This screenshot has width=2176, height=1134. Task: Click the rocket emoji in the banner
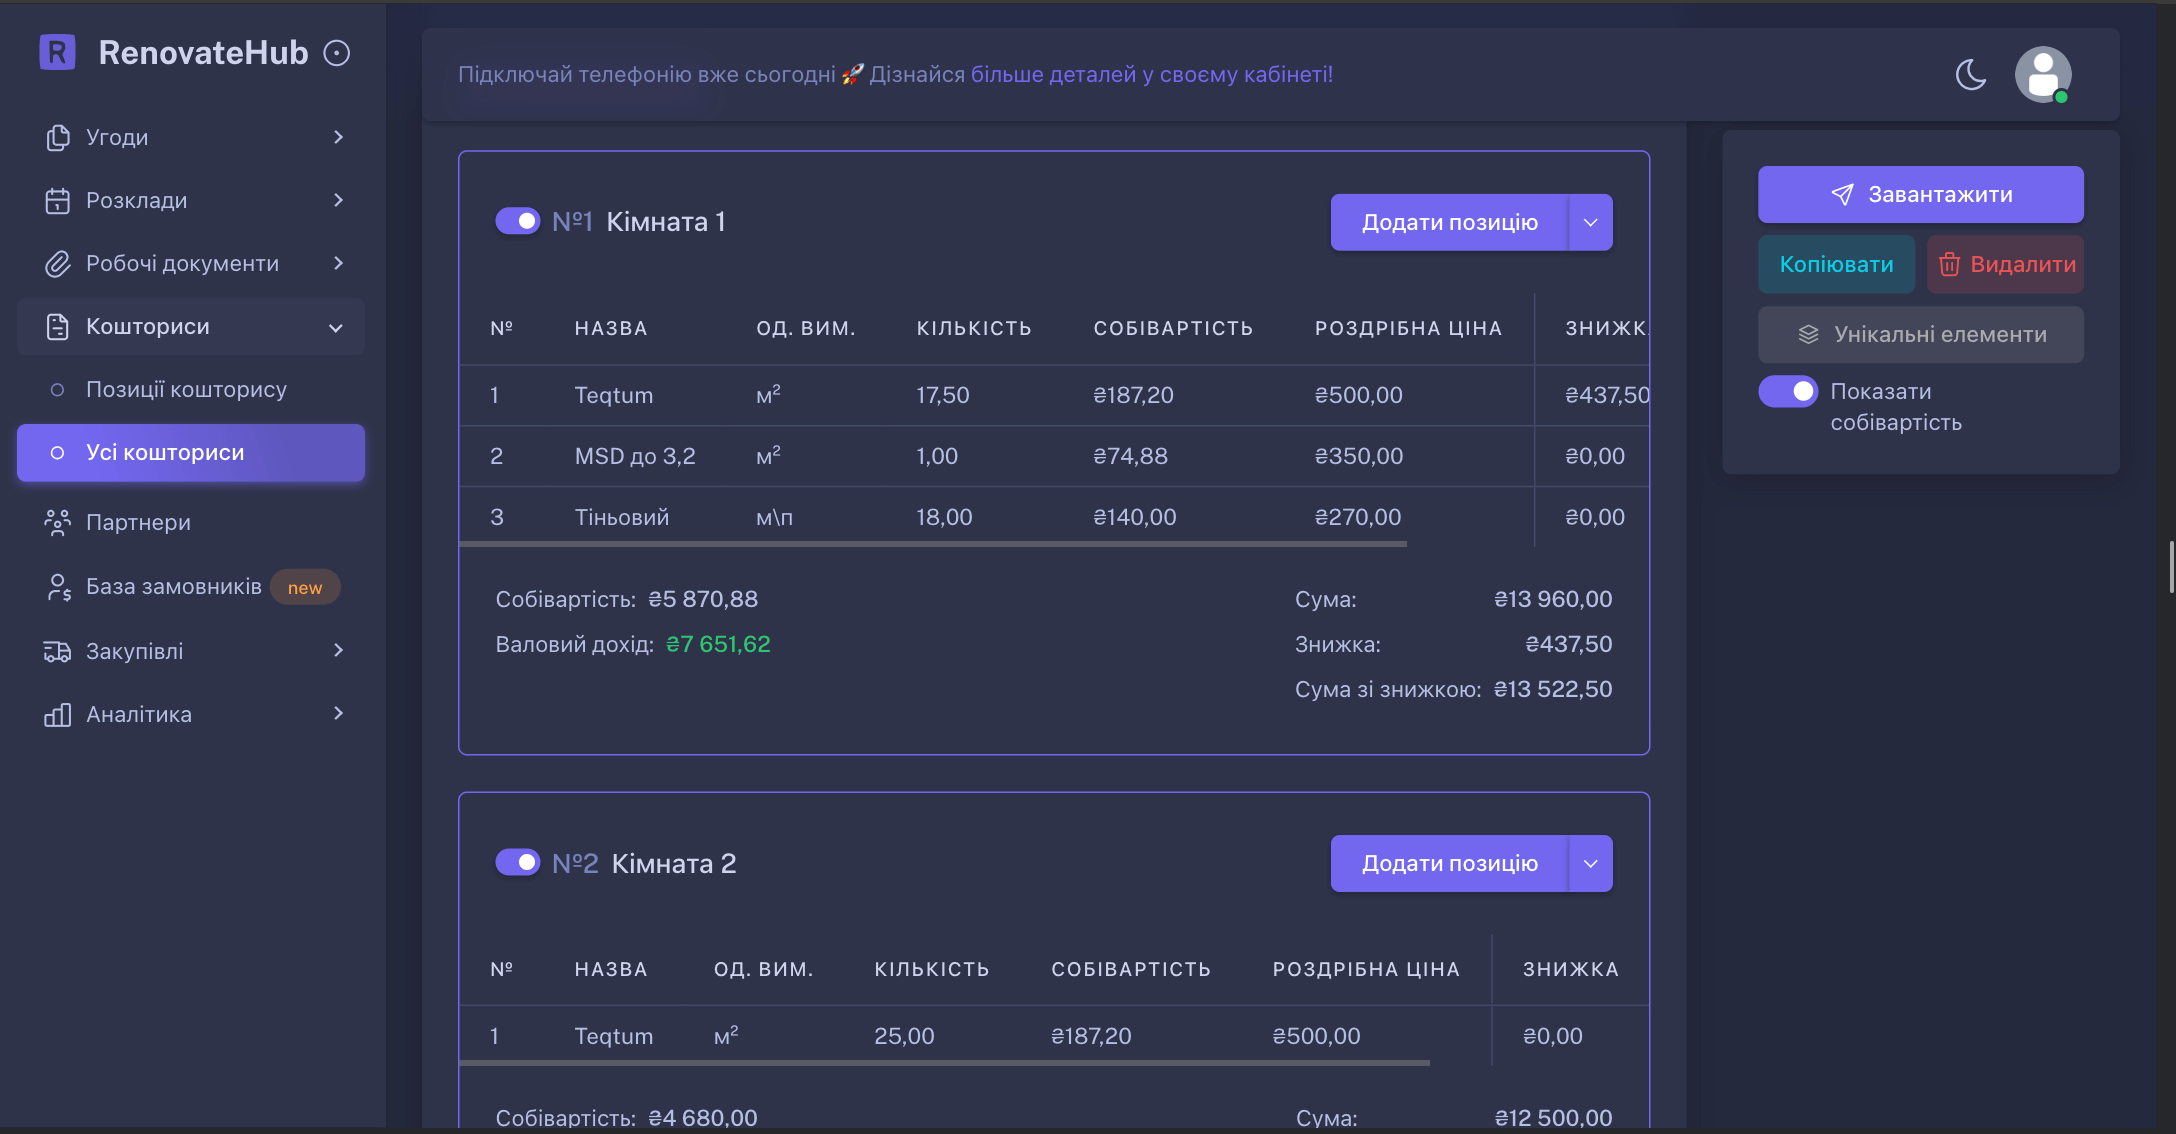(x=852, y=74)
